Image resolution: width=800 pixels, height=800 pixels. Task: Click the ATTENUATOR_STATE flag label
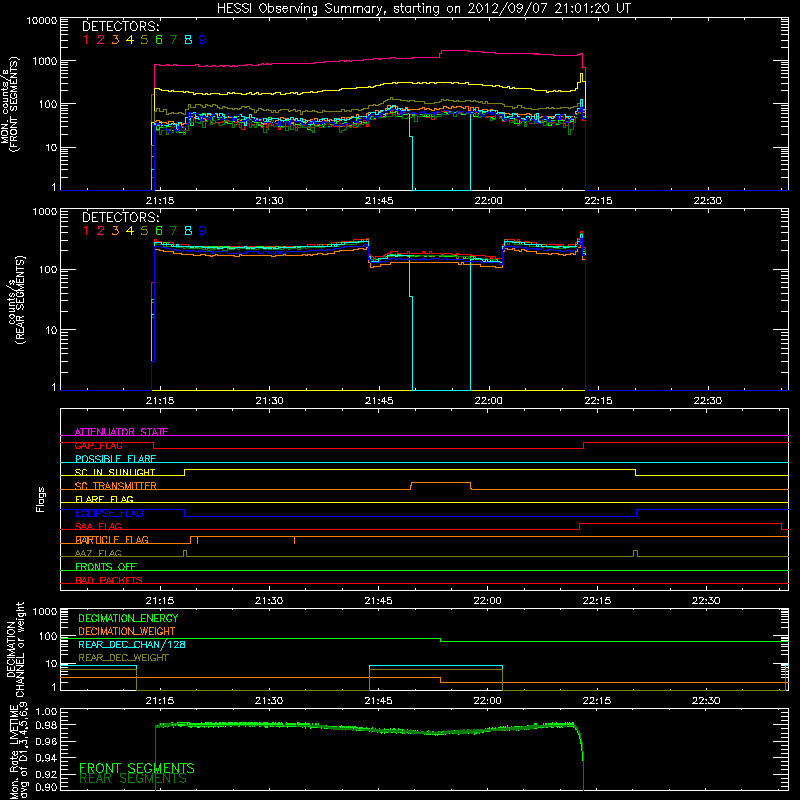[121, 432]
